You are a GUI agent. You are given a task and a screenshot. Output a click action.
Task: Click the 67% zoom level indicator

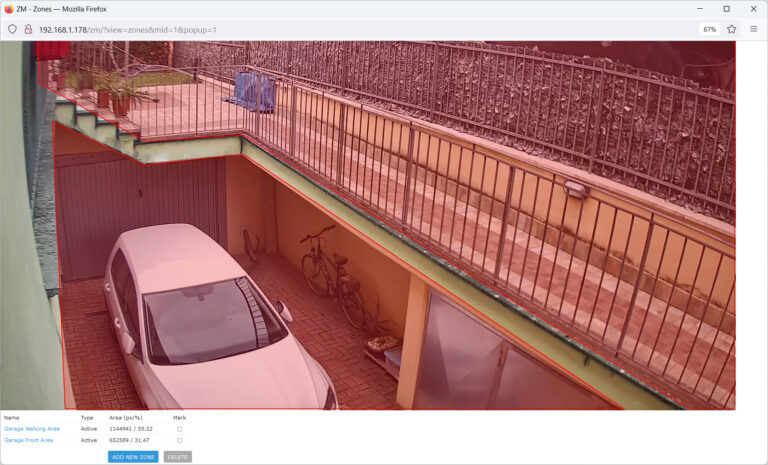(709, 29)
